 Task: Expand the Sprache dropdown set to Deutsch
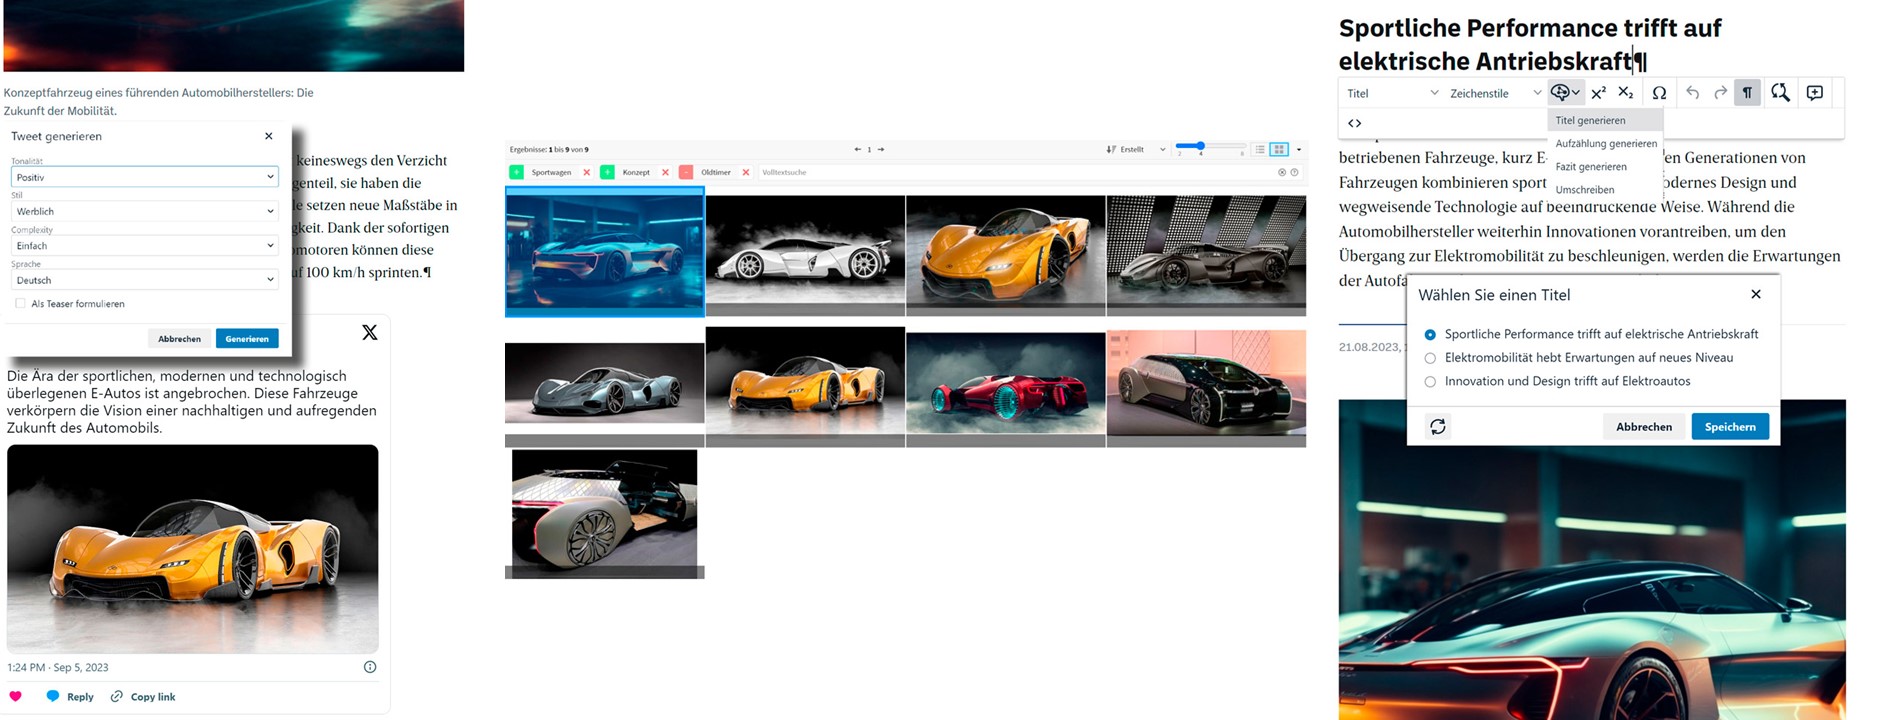[x=144, y=281]
